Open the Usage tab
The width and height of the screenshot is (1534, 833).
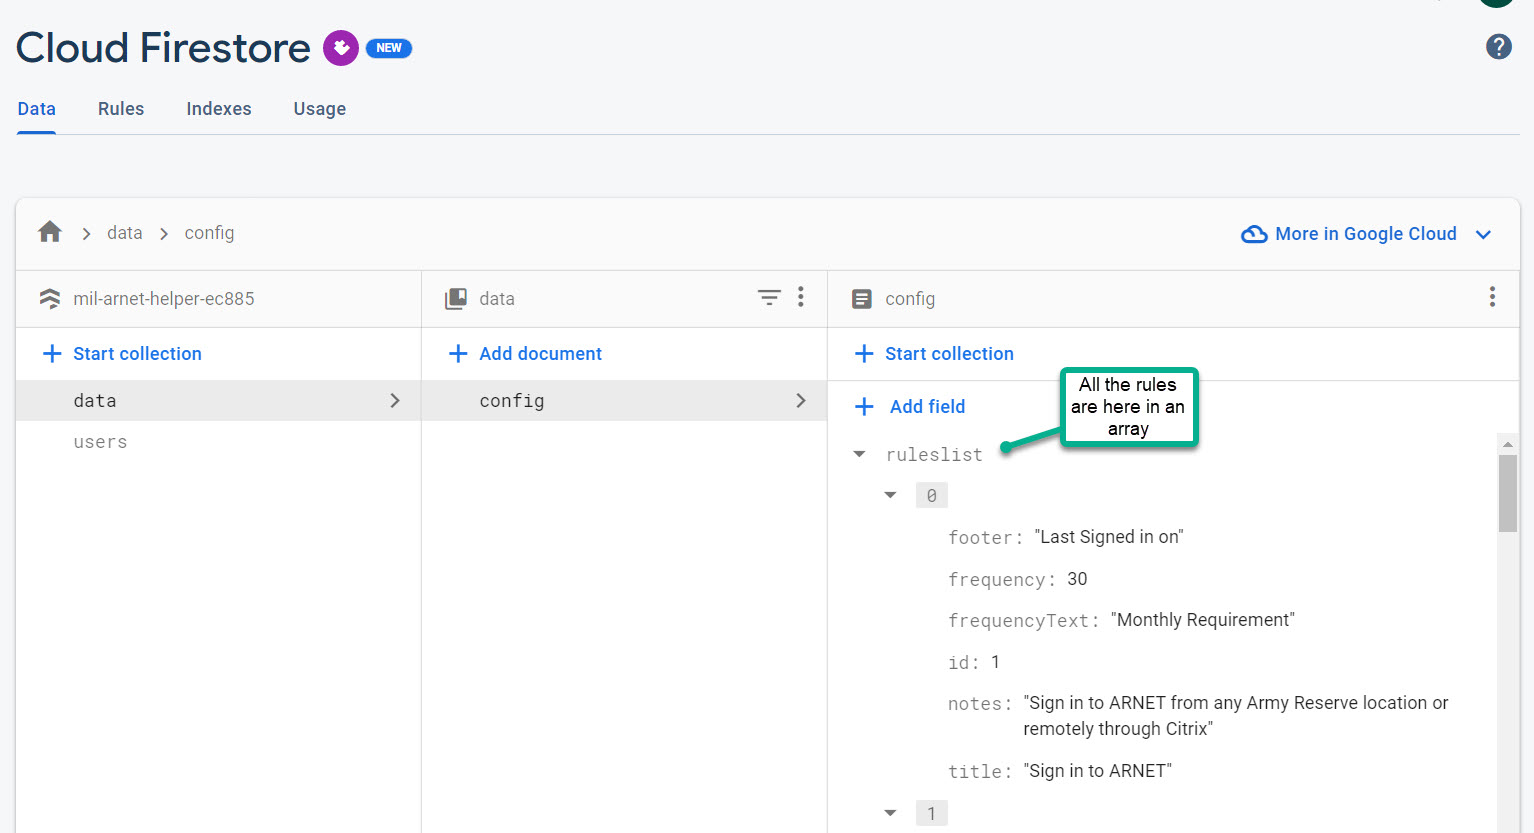coord(320,109)
